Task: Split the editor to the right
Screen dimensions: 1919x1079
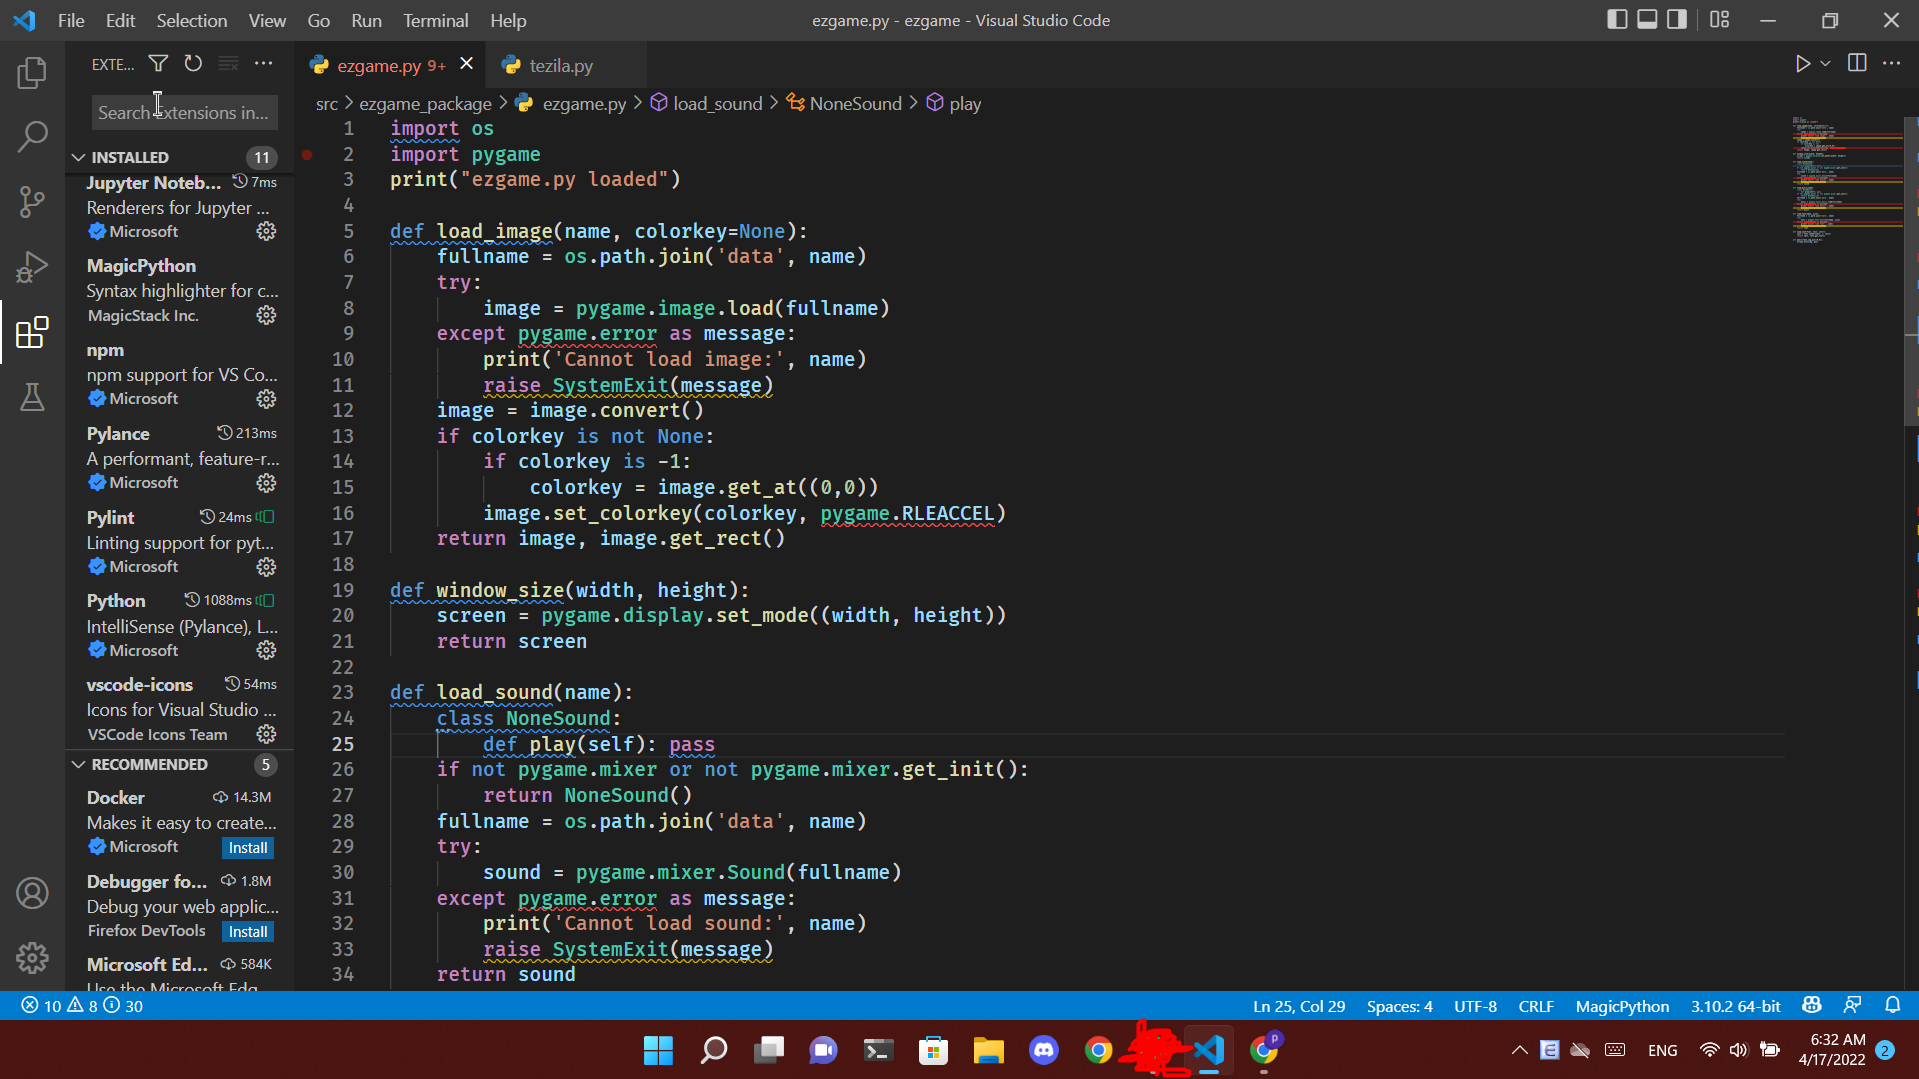Action: point(1857,64)
